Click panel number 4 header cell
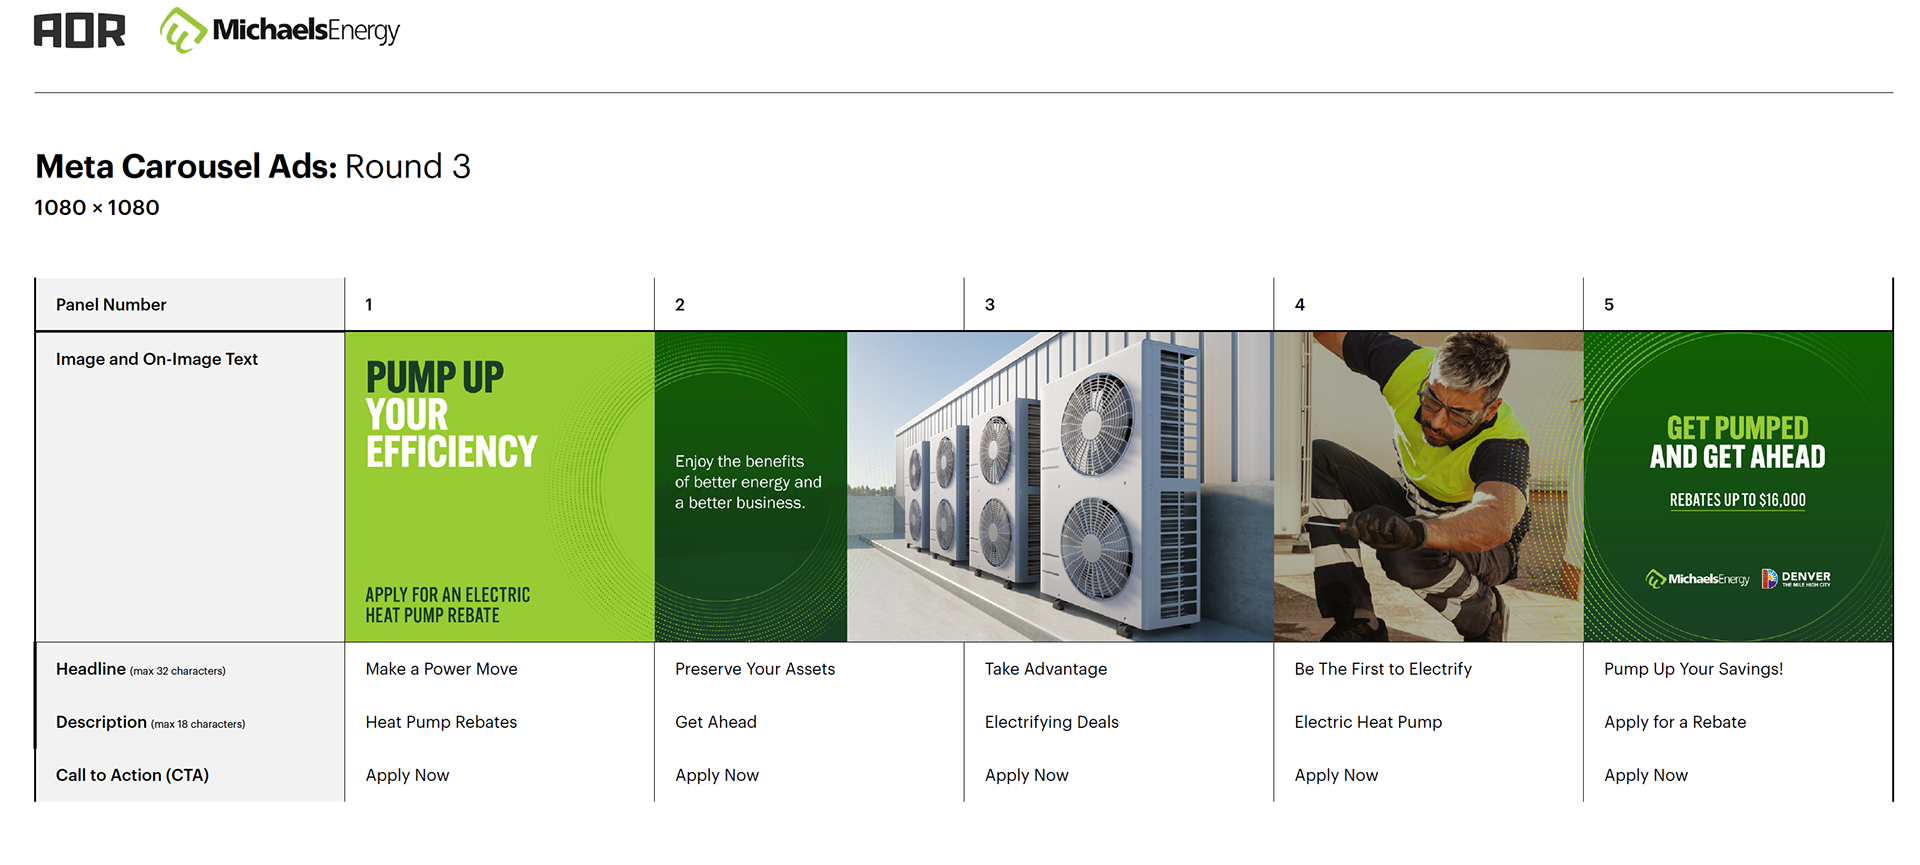Viewport: 1920px width, 865px height. pyautogui.click(x=1429, y=305)
